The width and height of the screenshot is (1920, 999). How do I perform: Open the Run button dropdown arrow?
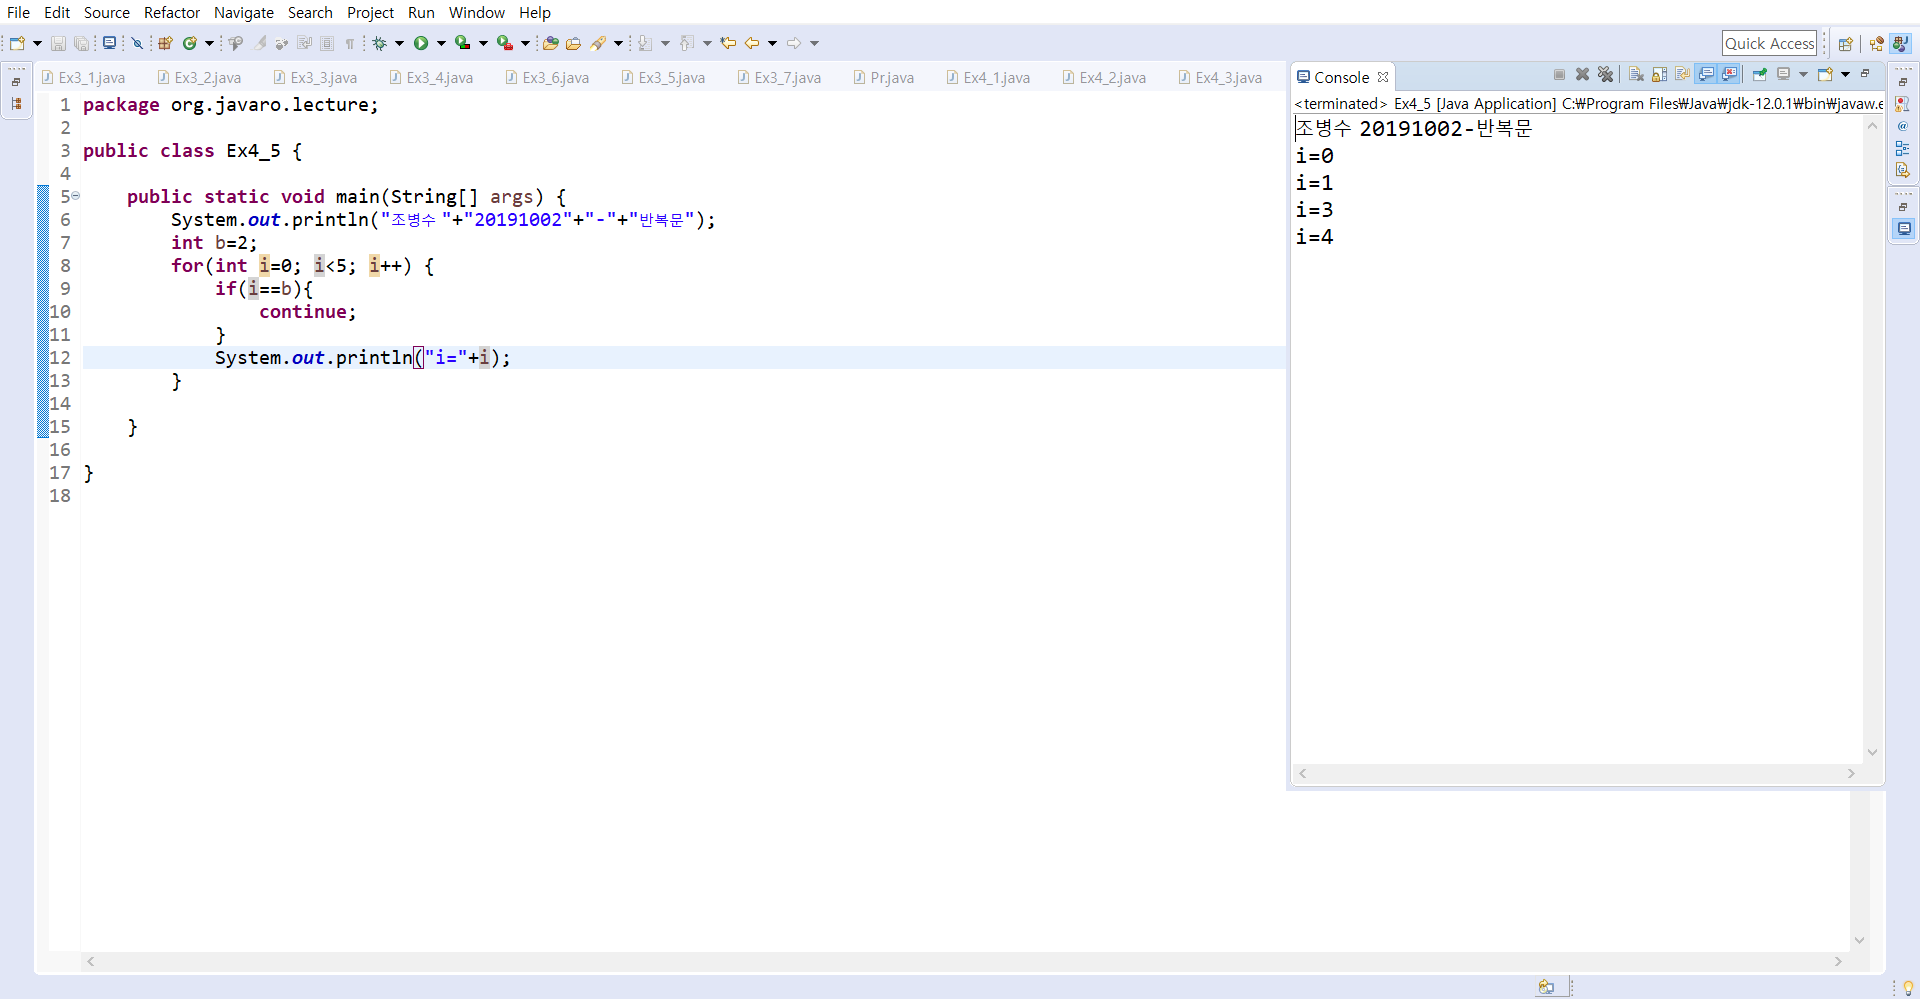coord(441,43)
